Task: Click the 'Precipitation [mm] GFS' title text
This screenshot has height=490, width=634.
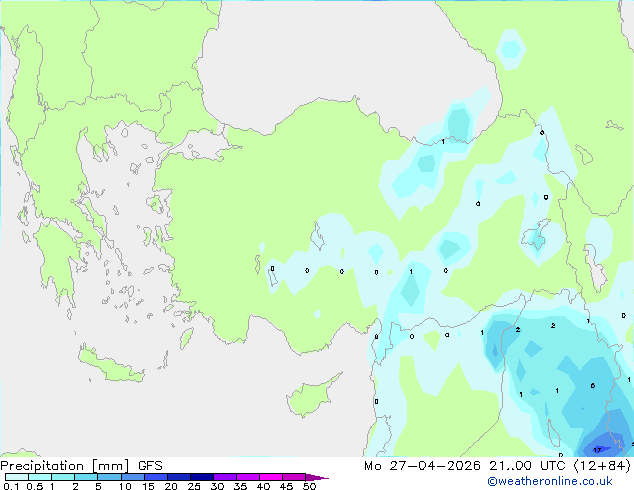Action: point(81,466)
